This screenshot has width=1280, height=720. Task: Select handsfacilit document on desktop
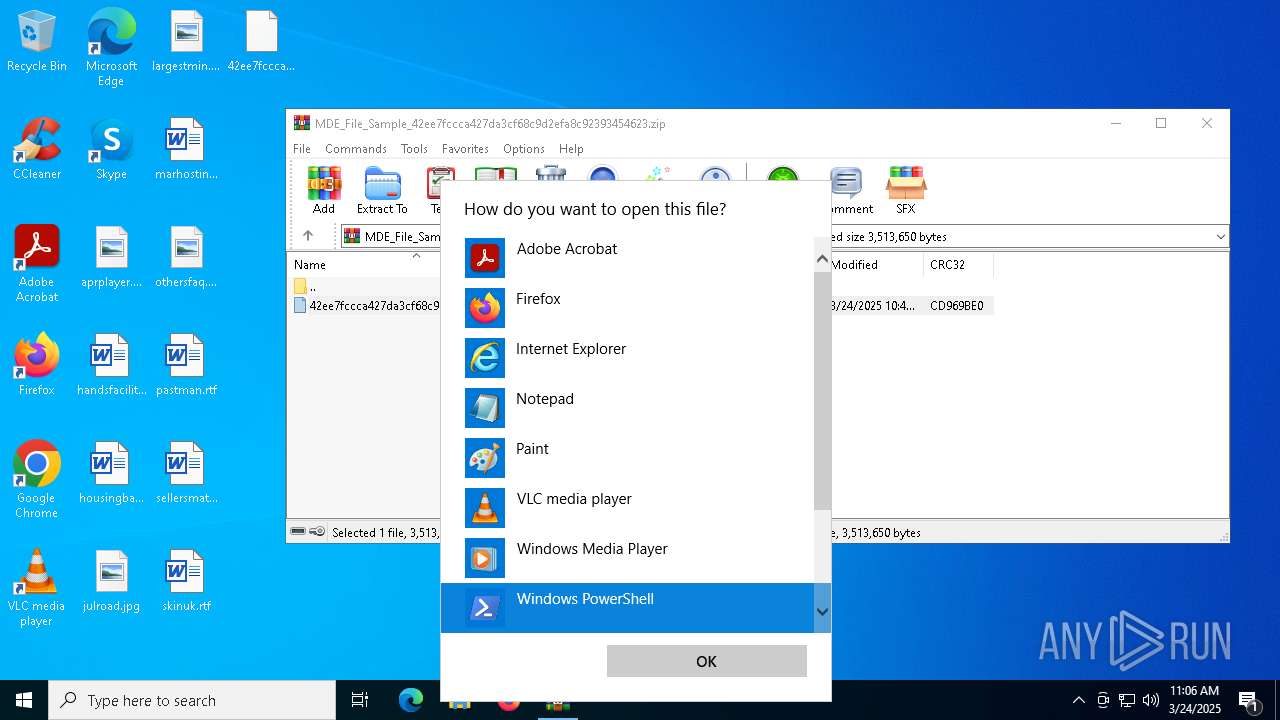click(111, 366)
